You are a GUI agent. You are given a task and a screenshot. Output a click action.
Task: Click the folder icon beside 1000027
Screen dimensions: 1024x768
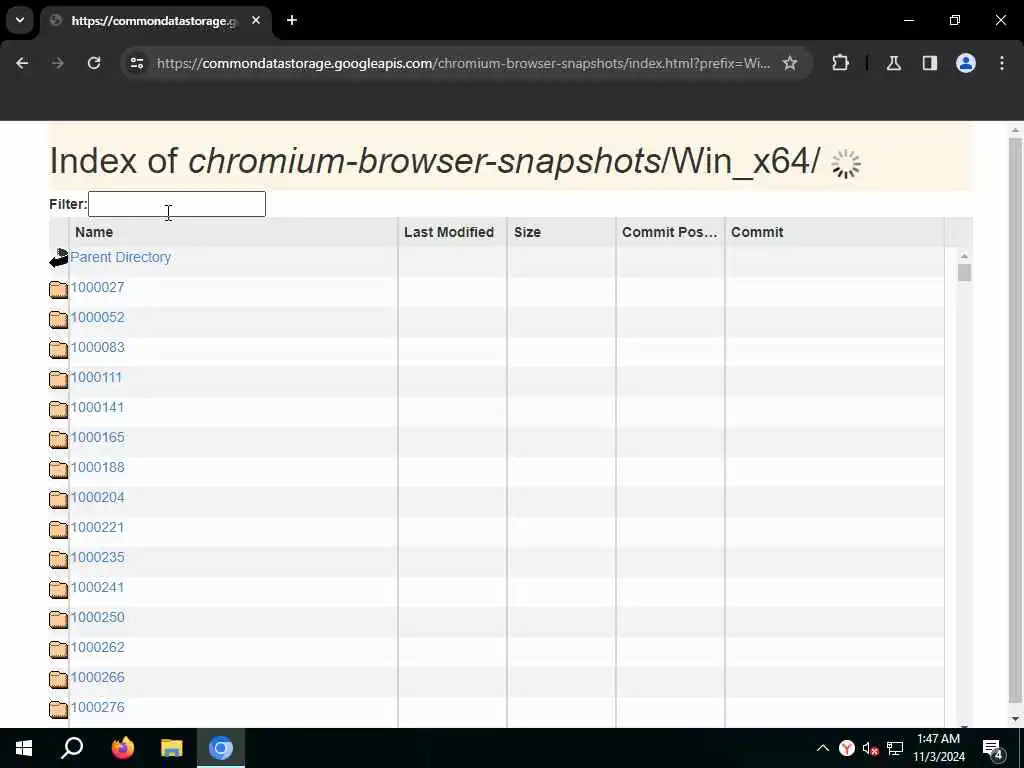[59, 289]
